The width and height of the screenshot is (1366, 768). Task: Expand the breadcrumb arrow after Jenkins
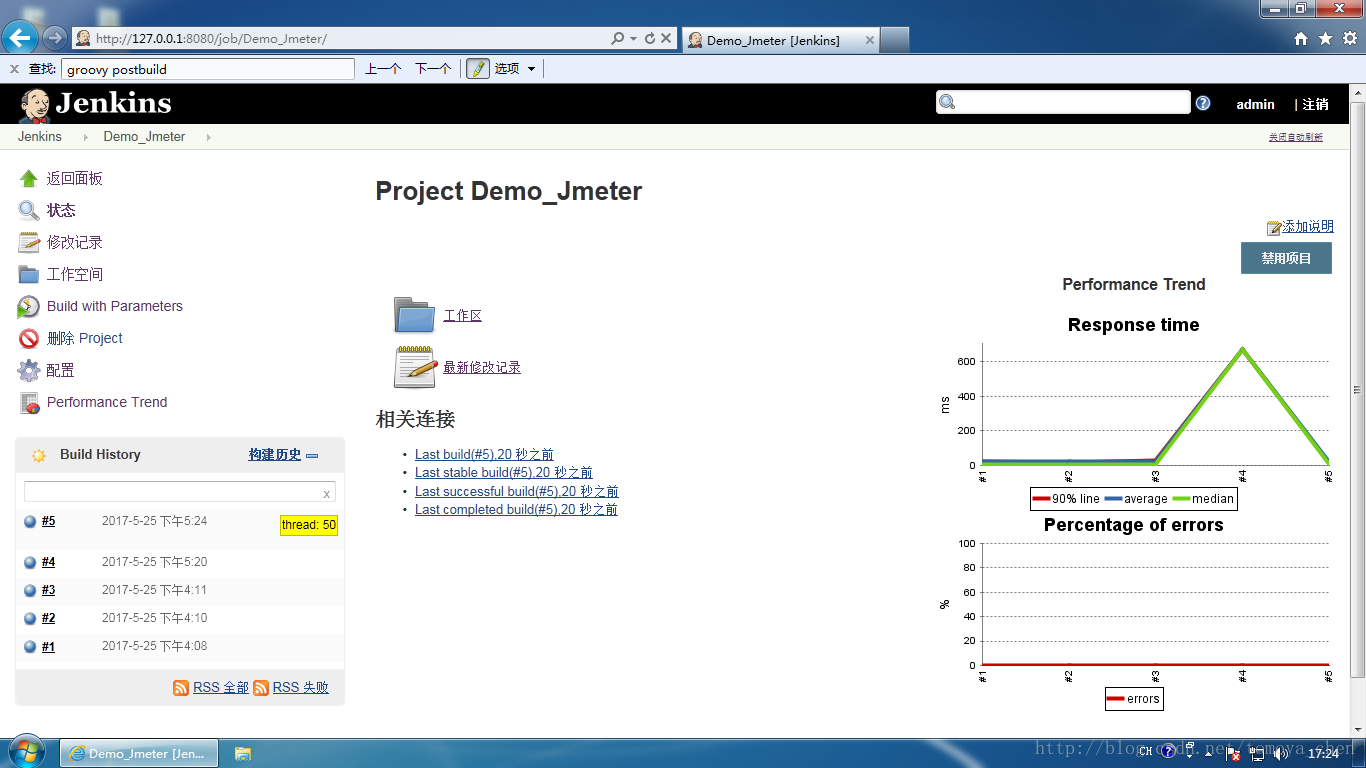tap(85, 137)
